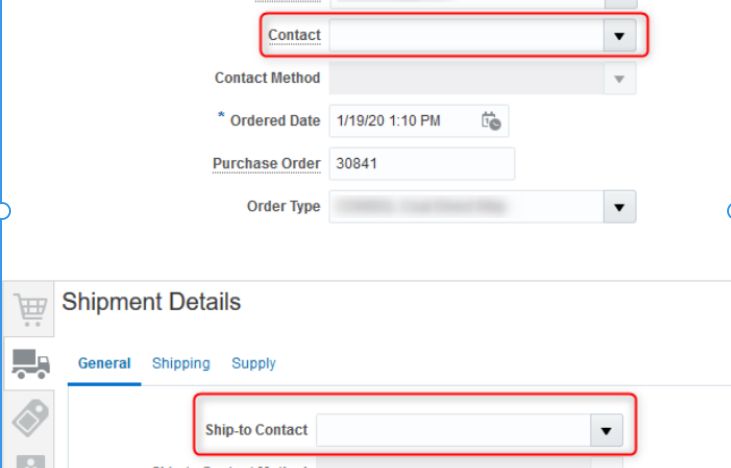Expand the Contact dropdown arrow
731x468 pixels.
pos(620,36)
